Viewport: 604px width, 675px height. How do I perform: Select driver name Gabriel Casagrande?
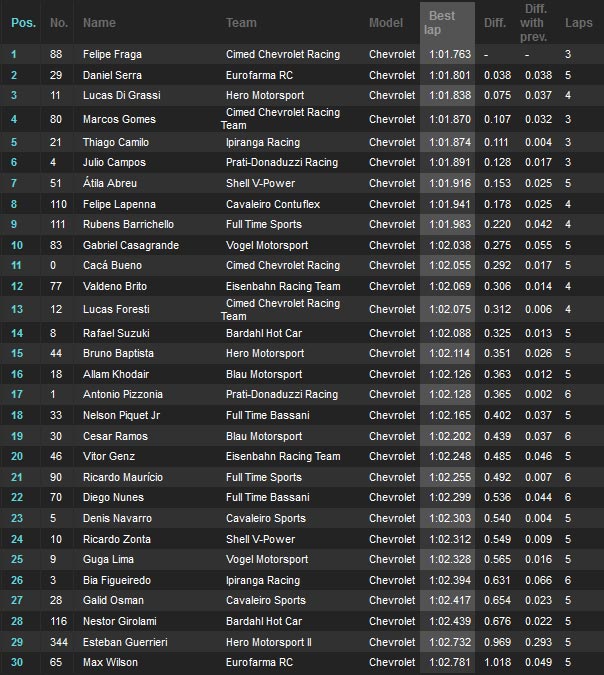click(131, 245)
